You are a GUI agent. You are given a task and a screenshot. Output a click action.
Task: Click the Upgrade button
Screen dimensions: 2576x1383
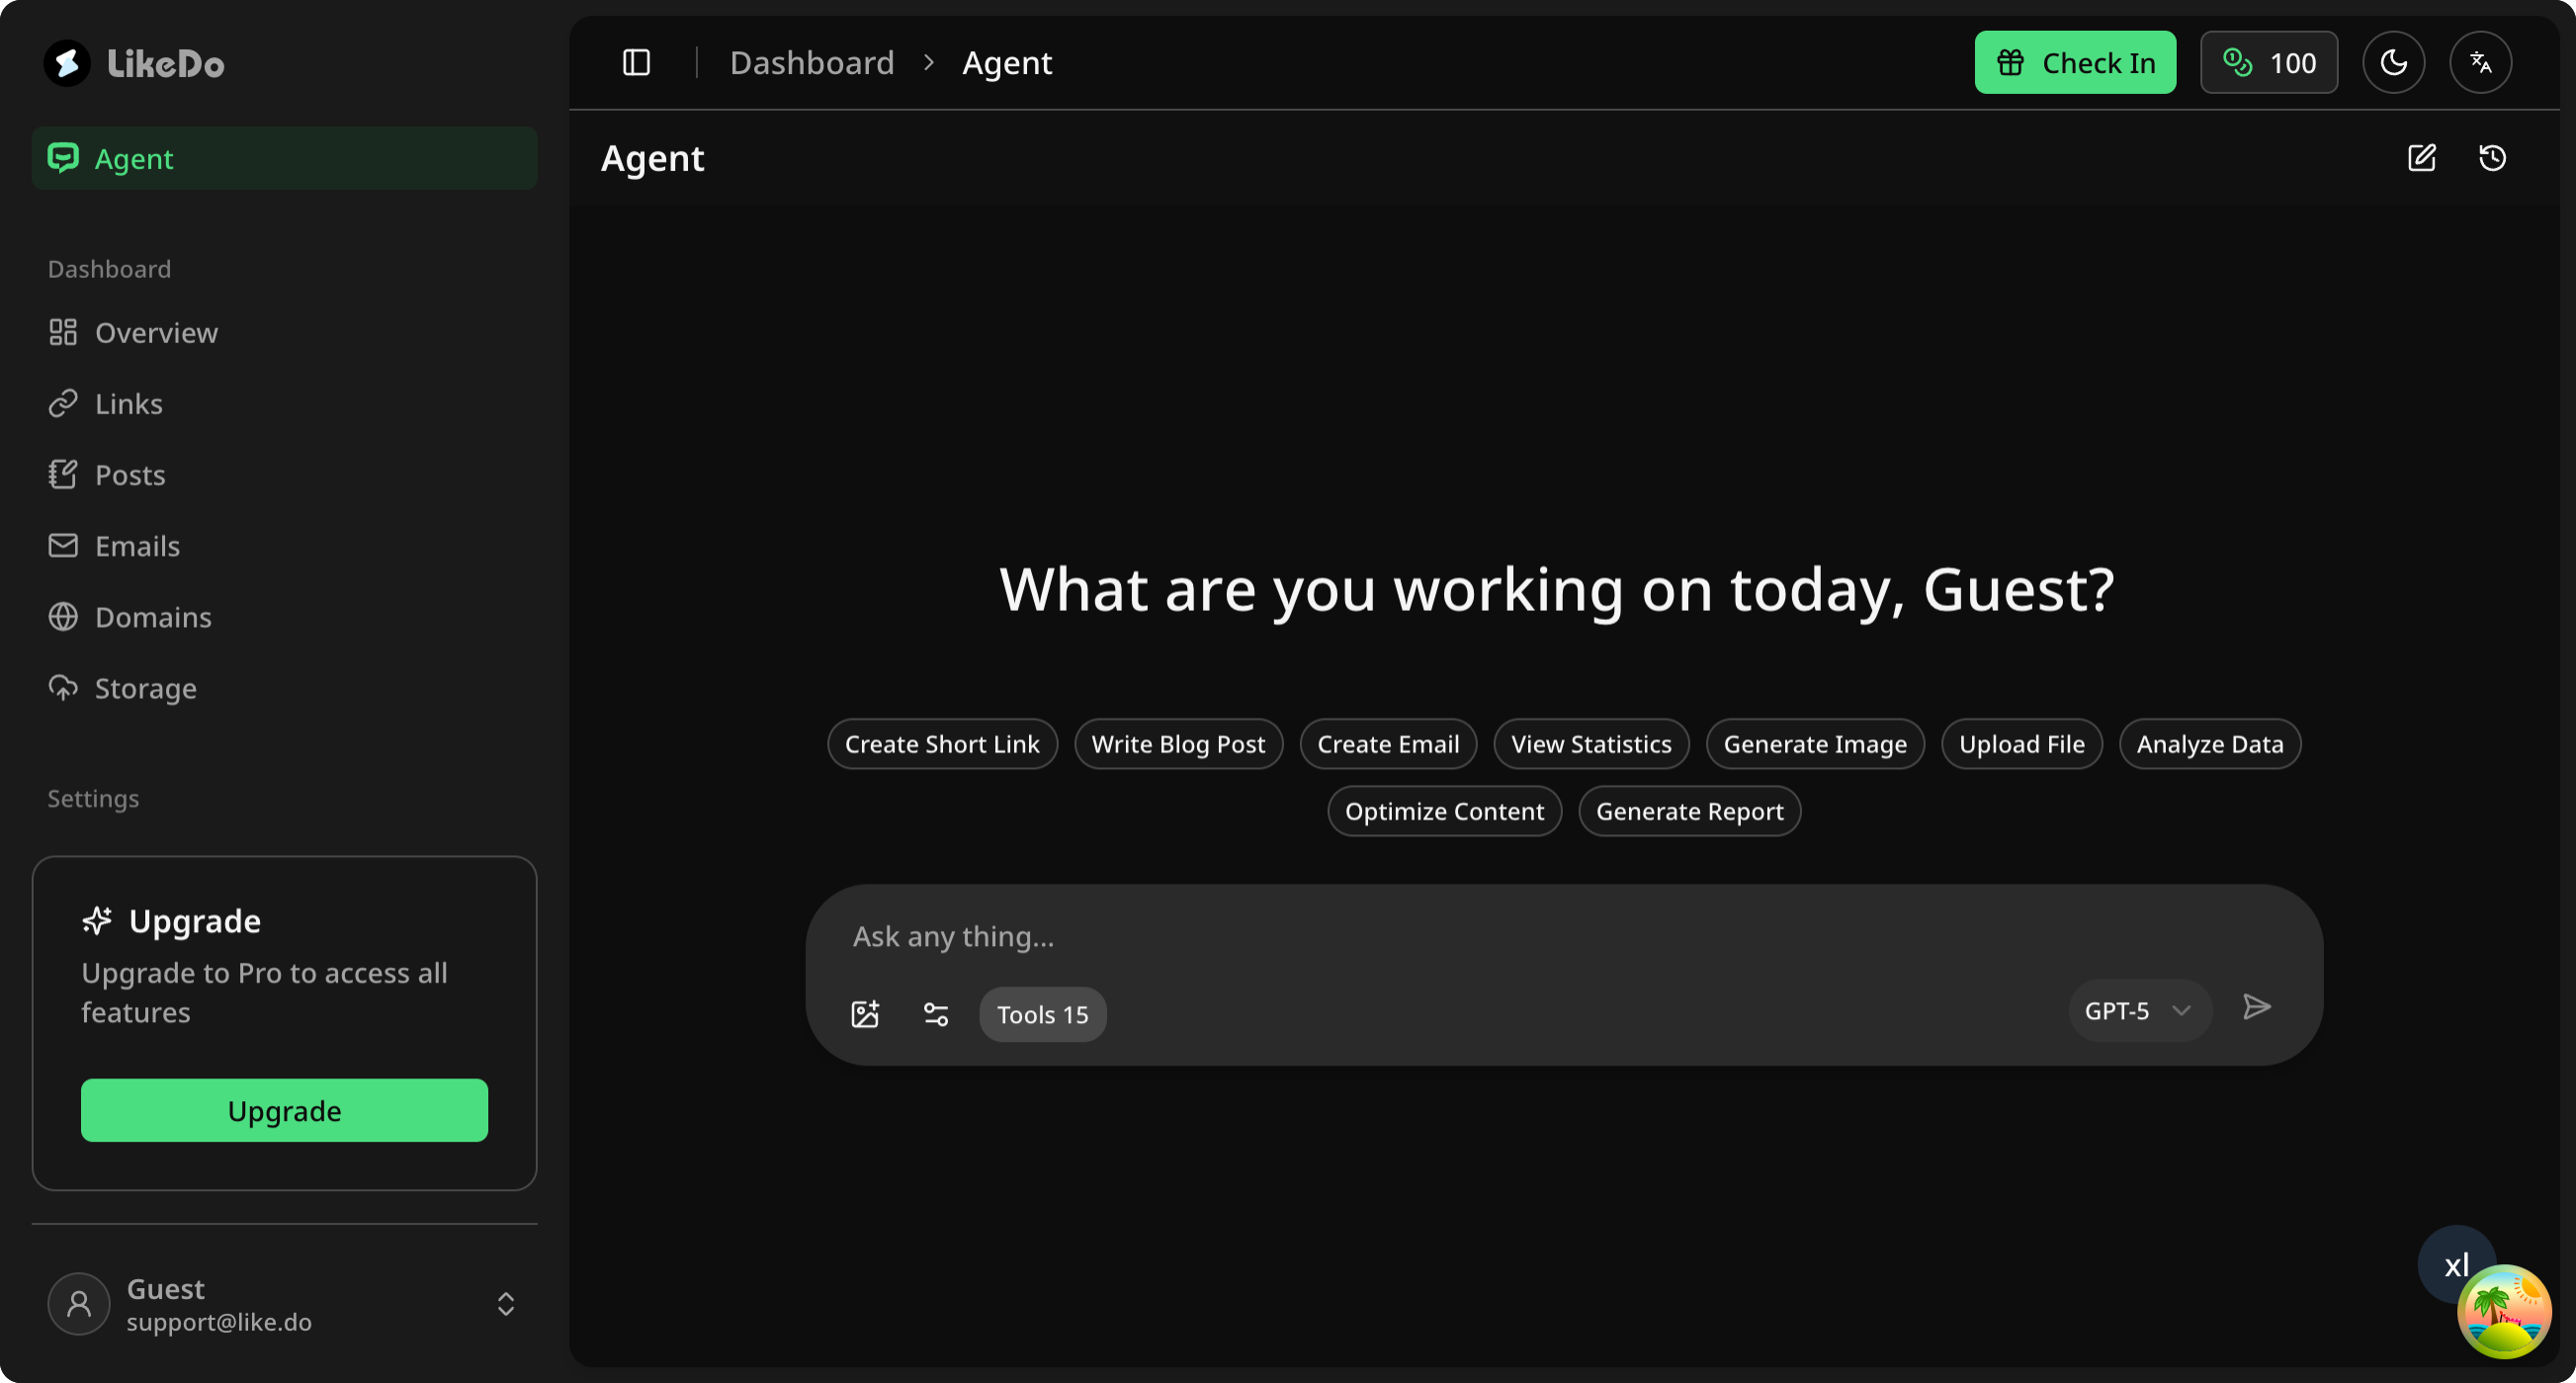tap(284, 1110)
